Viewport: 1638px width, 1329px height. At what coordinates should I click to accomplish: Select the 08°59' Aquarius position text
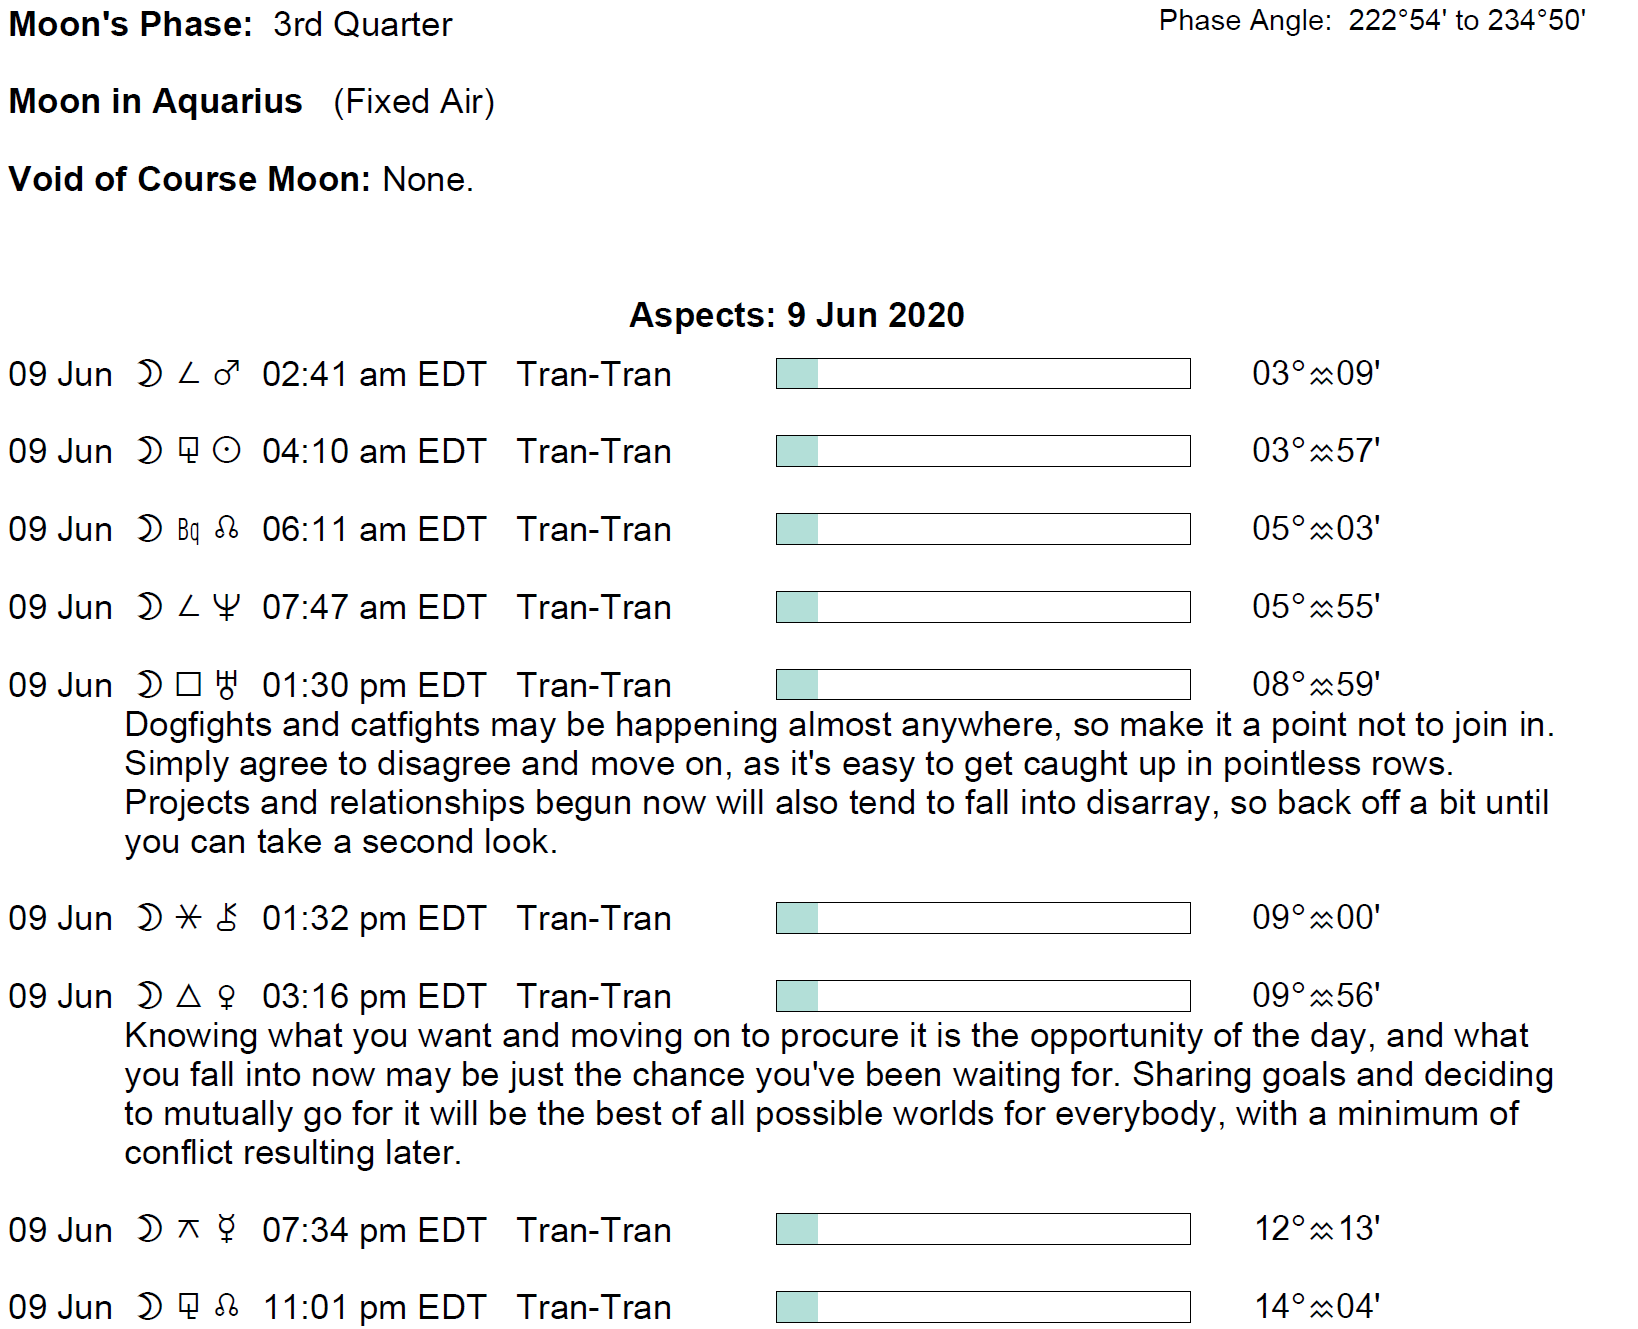[1316, 685]
